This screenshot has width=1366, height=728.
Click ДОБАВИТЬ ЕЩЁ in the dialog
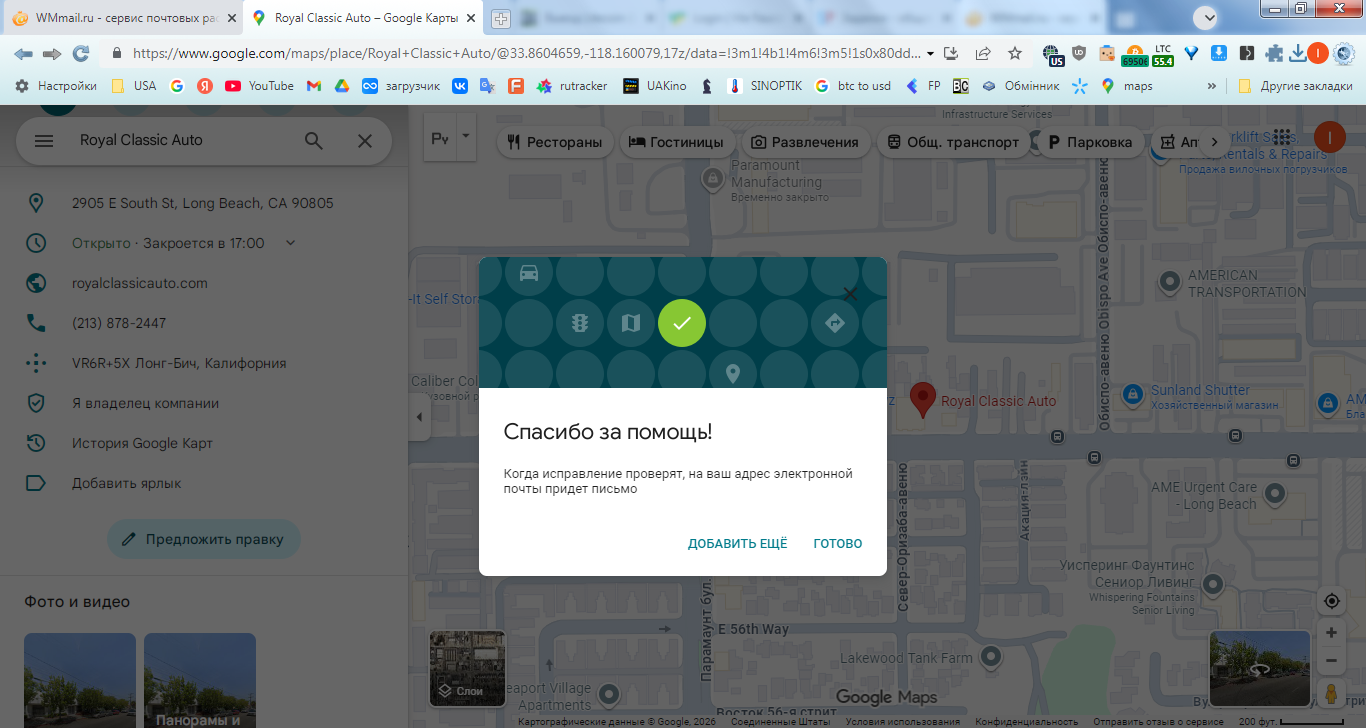pos(738,544)
